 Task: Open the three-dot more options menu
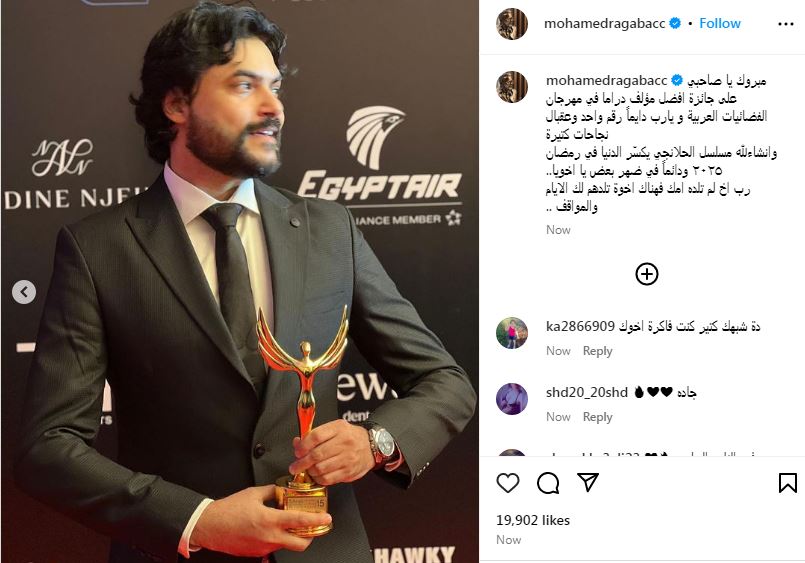(785, 24)
